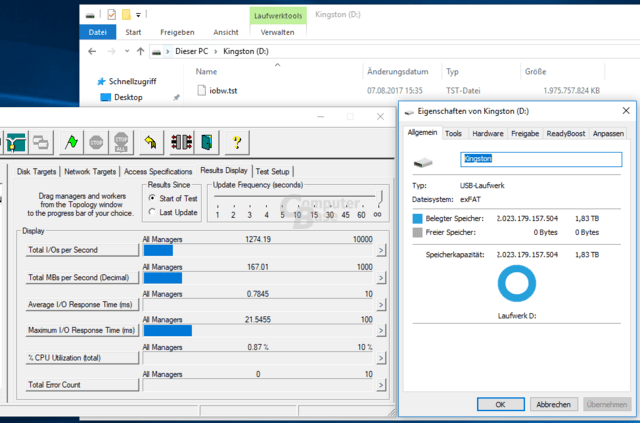
Task: Click the Schnellzugriff star icon
Action: pyautogui.click(x=101, y=82)
